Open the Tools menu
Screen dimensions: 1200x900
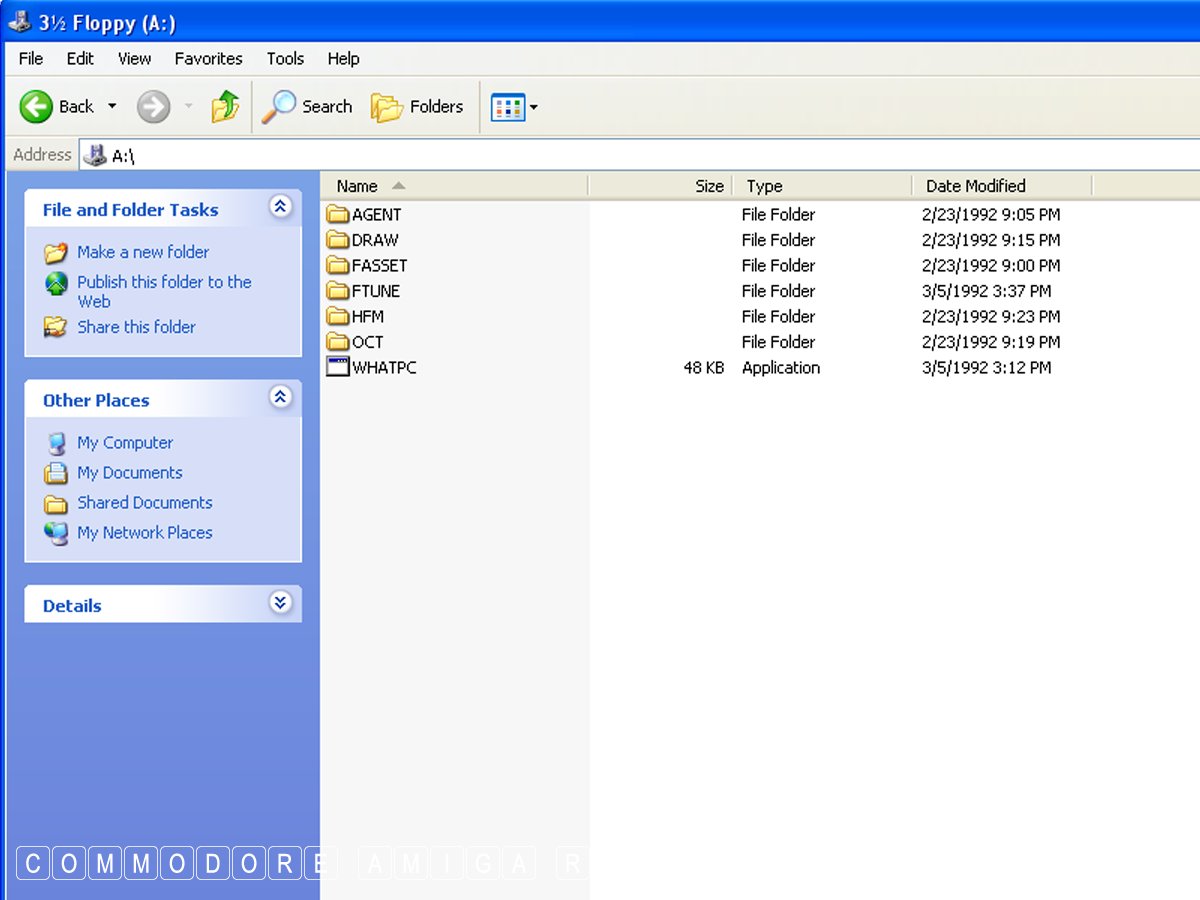point(285,59)
